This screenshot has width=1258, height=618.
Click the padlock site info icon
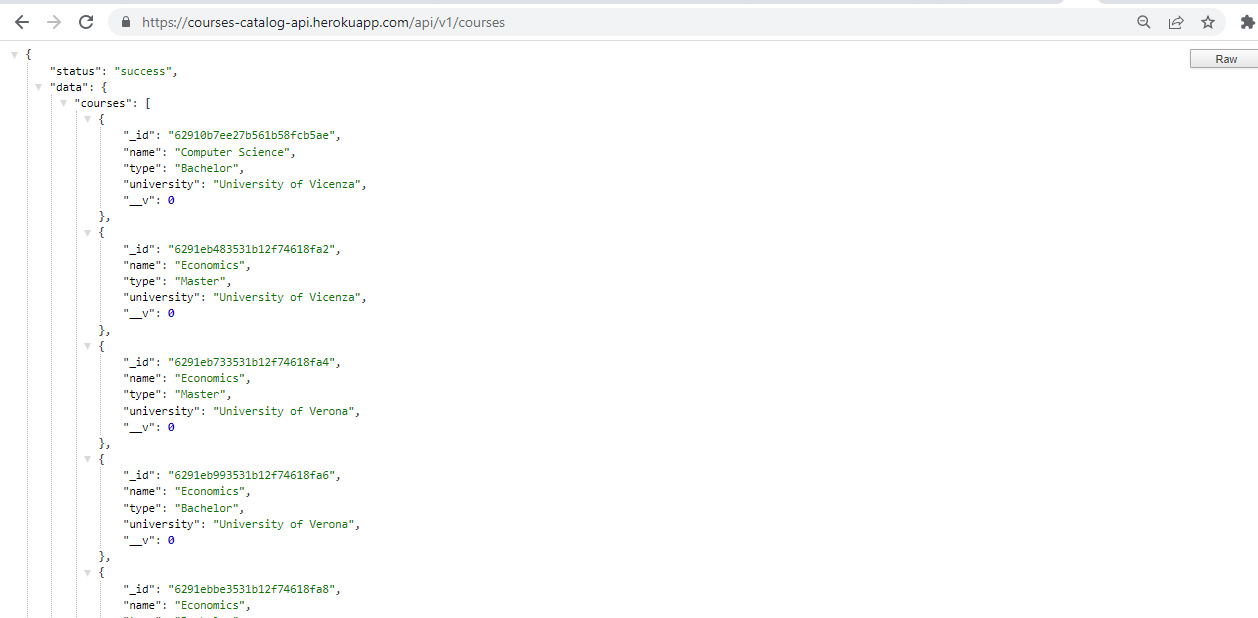(126, 22)
